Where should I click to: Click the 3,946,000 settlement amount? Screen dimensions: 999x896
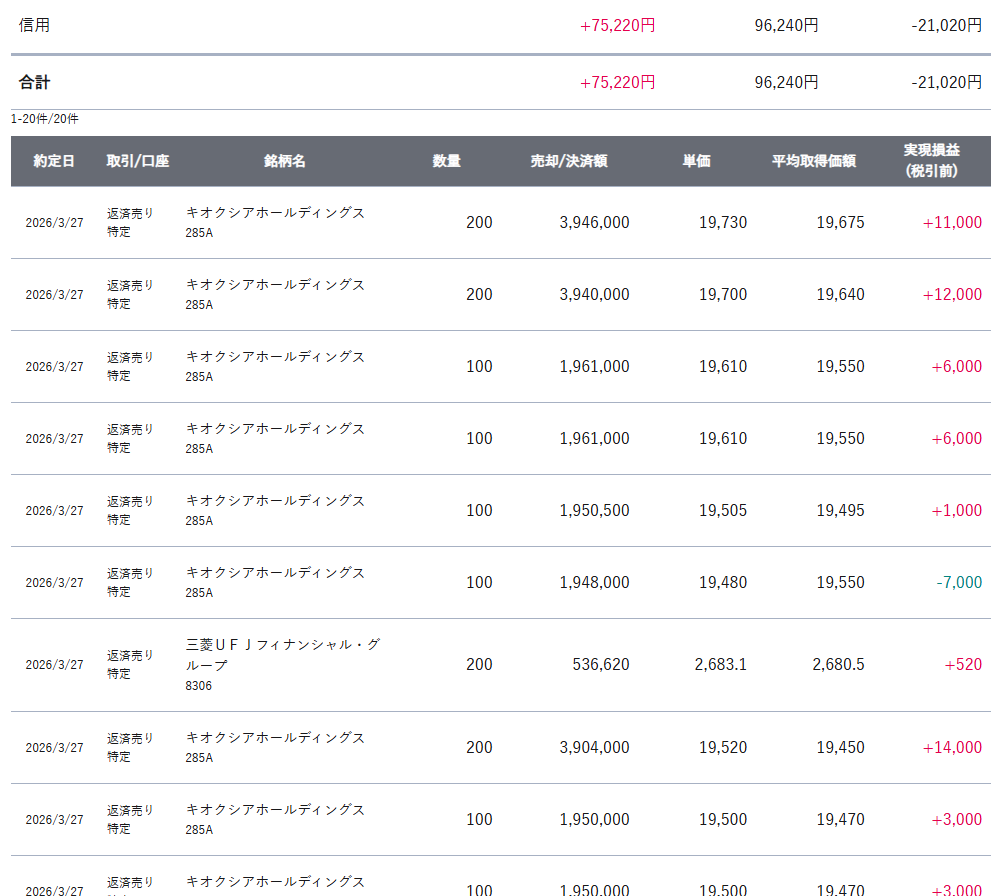(x=594, y=222)
